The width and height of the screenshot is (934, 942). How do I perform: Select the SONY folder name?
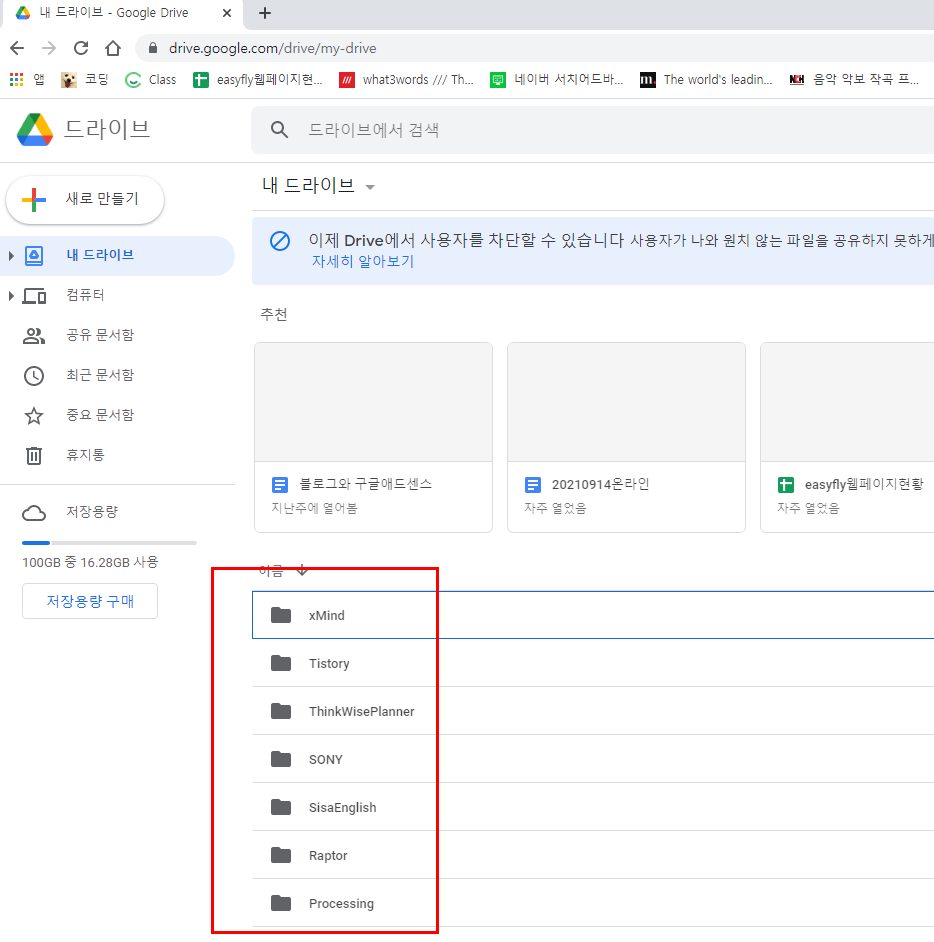point(326,759)
